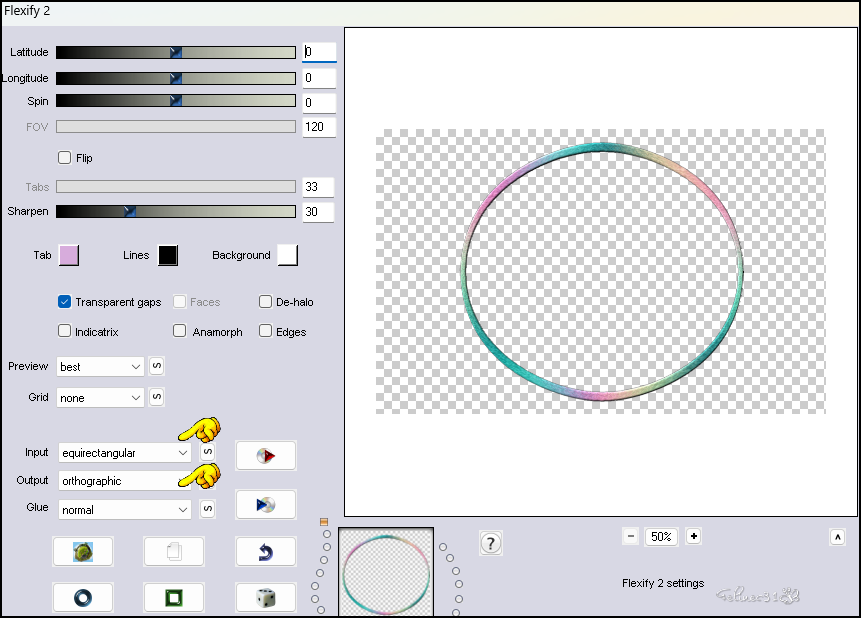This screenshot has width=861, height=618.
Task: Uncheck Transparent gaps option
Action: [65, 302]
